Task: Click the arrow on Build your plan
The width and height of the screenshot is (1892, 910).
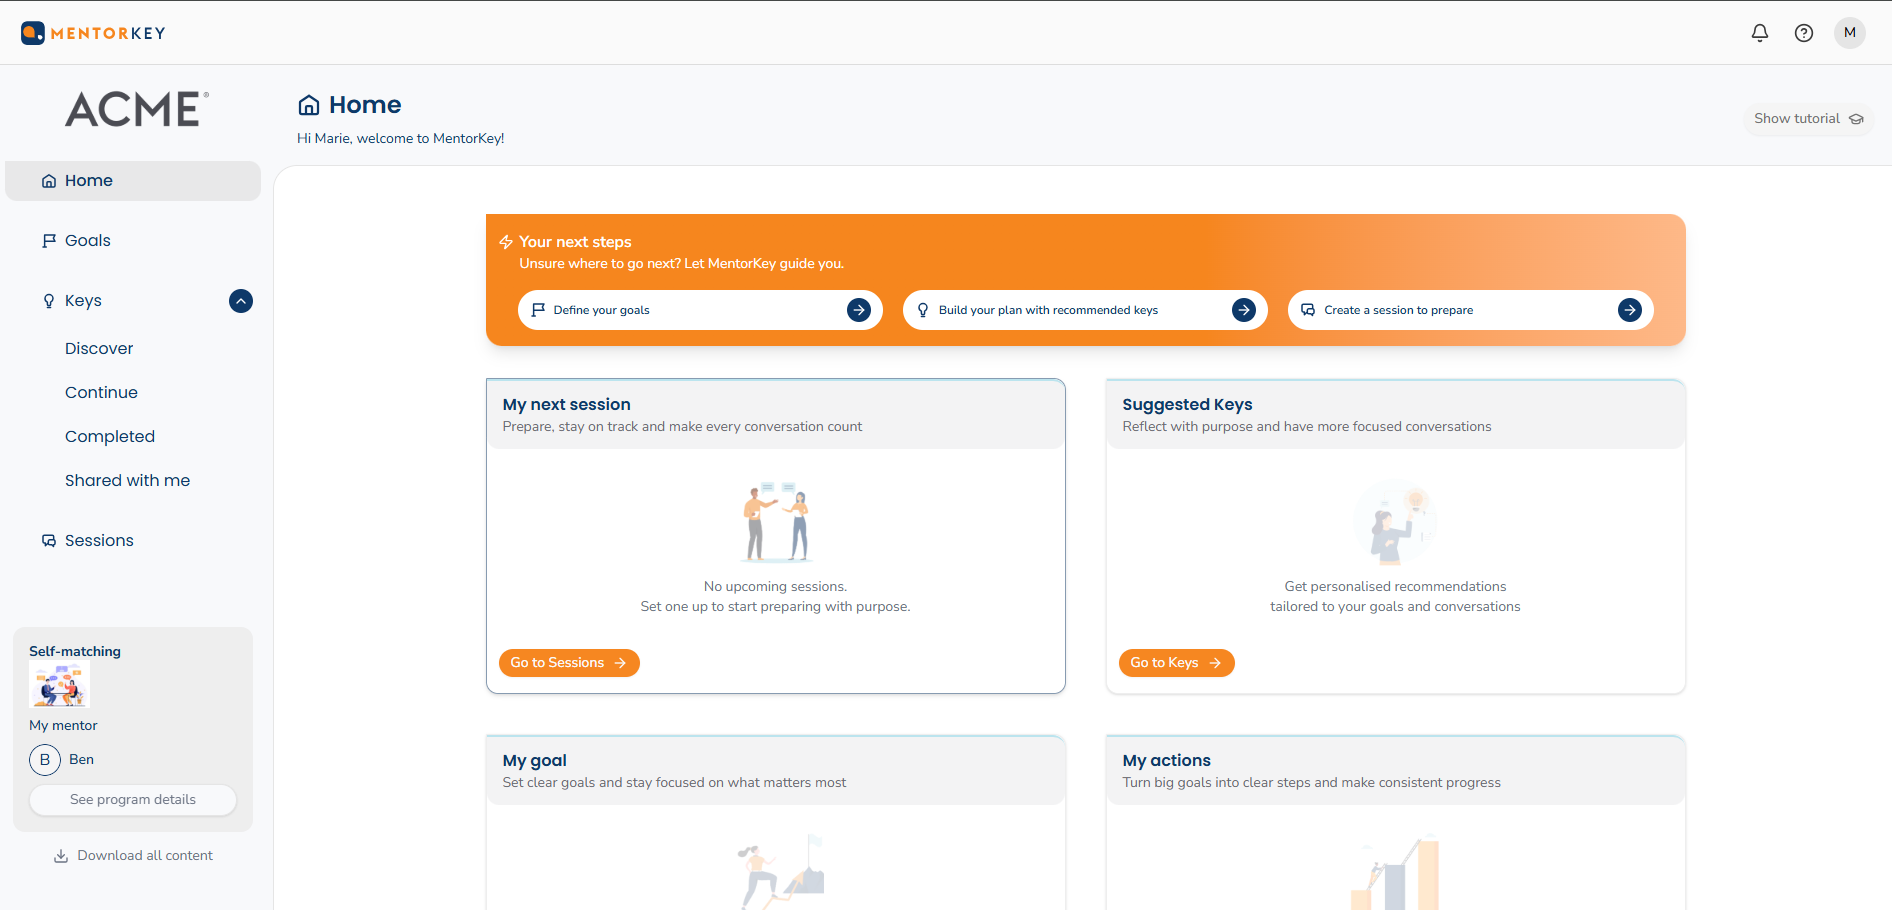Action: point(1244,310)
